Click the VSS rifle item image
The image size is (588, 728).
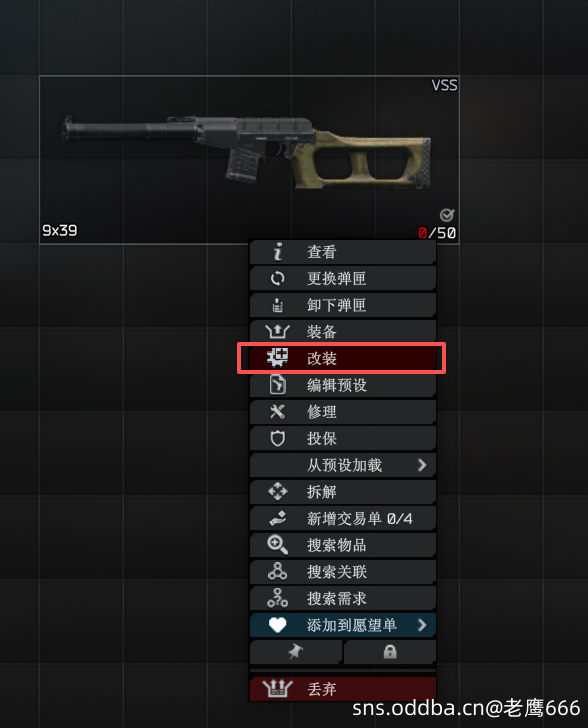(247, 151)
